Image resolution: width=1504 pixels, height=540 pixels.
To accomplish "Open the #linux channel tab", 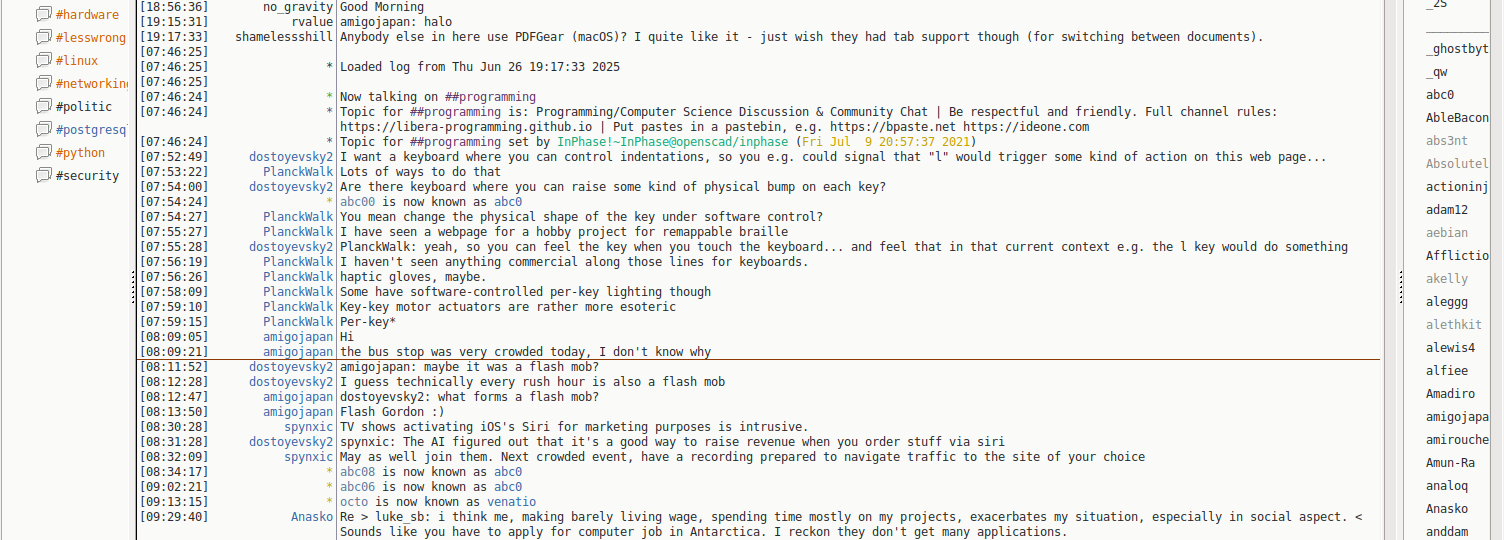I will [x=77, y=60].
